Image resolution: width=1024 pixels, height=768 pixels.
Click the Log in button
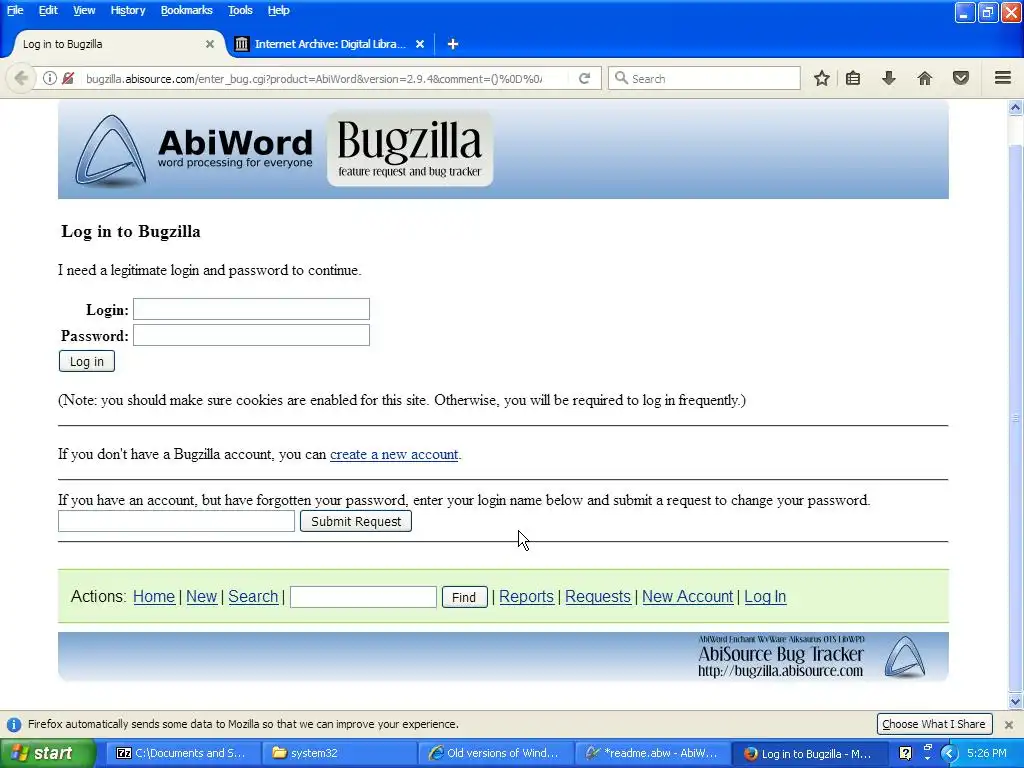(x=87, y=361)
